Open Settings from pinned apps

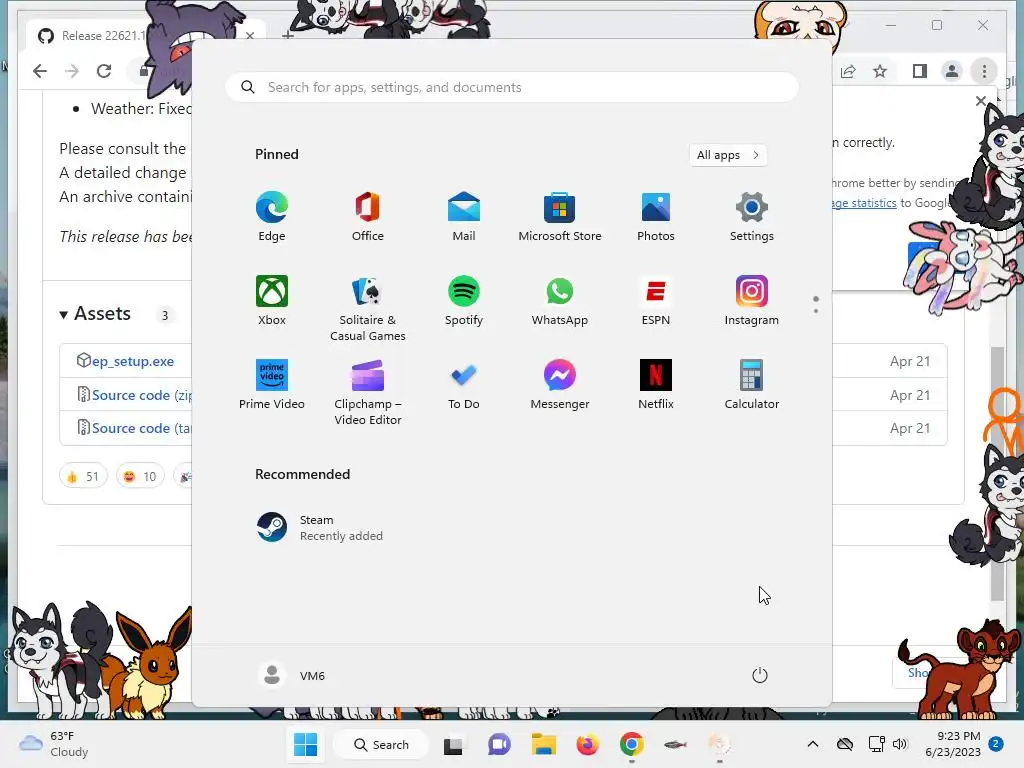[752, 217]
